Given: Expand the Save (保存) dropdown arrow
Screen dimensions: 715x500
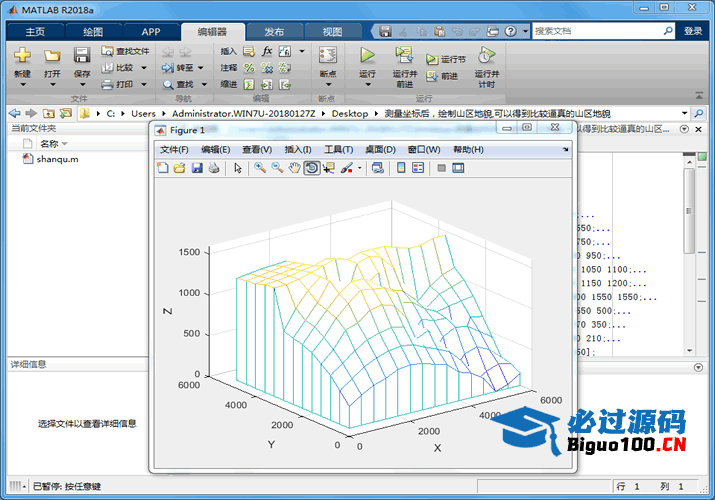Looking at the screenshot, I should tap(82, 85).
